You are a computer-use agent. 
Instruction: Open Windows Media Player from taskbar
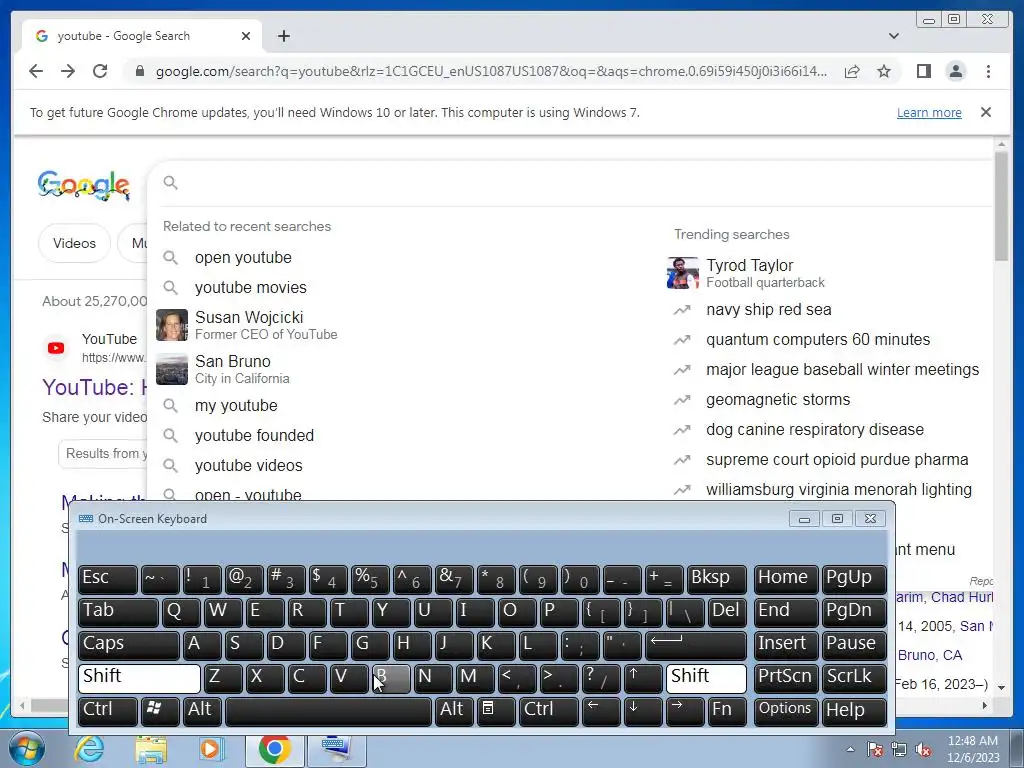coord(211,750)
